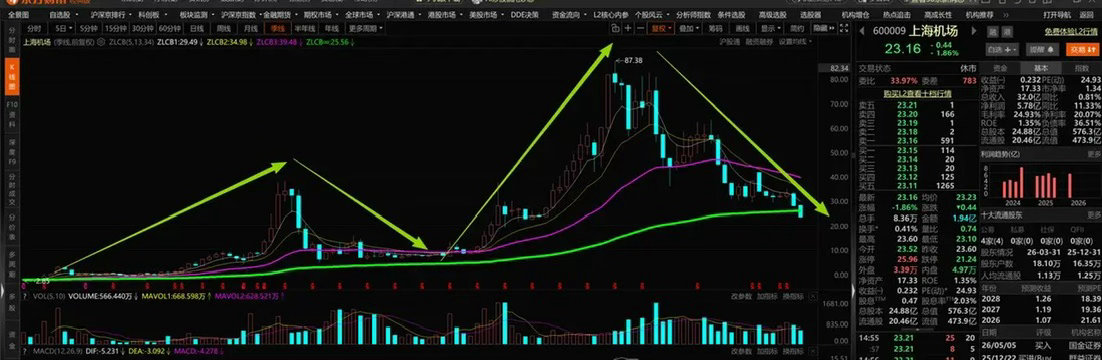This screenshot has width=1102, height=360.
Task: Switch to 日线 period
Action: point(197,28)
